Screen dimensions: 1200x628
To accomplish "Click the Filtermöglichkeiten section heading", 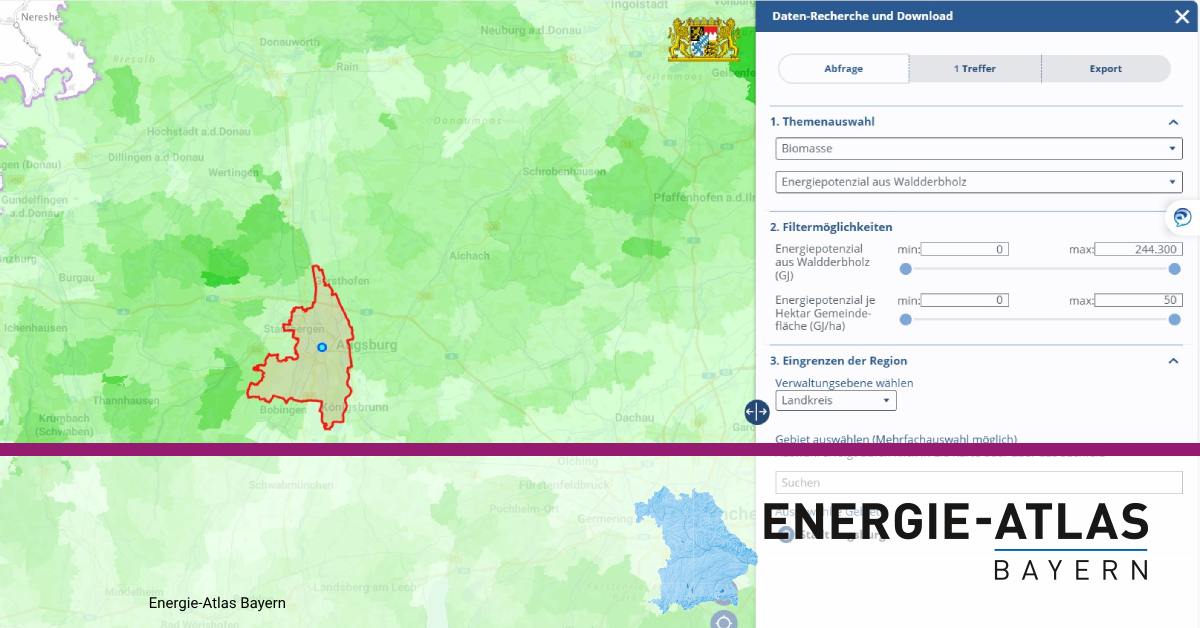I will point(831,227).
